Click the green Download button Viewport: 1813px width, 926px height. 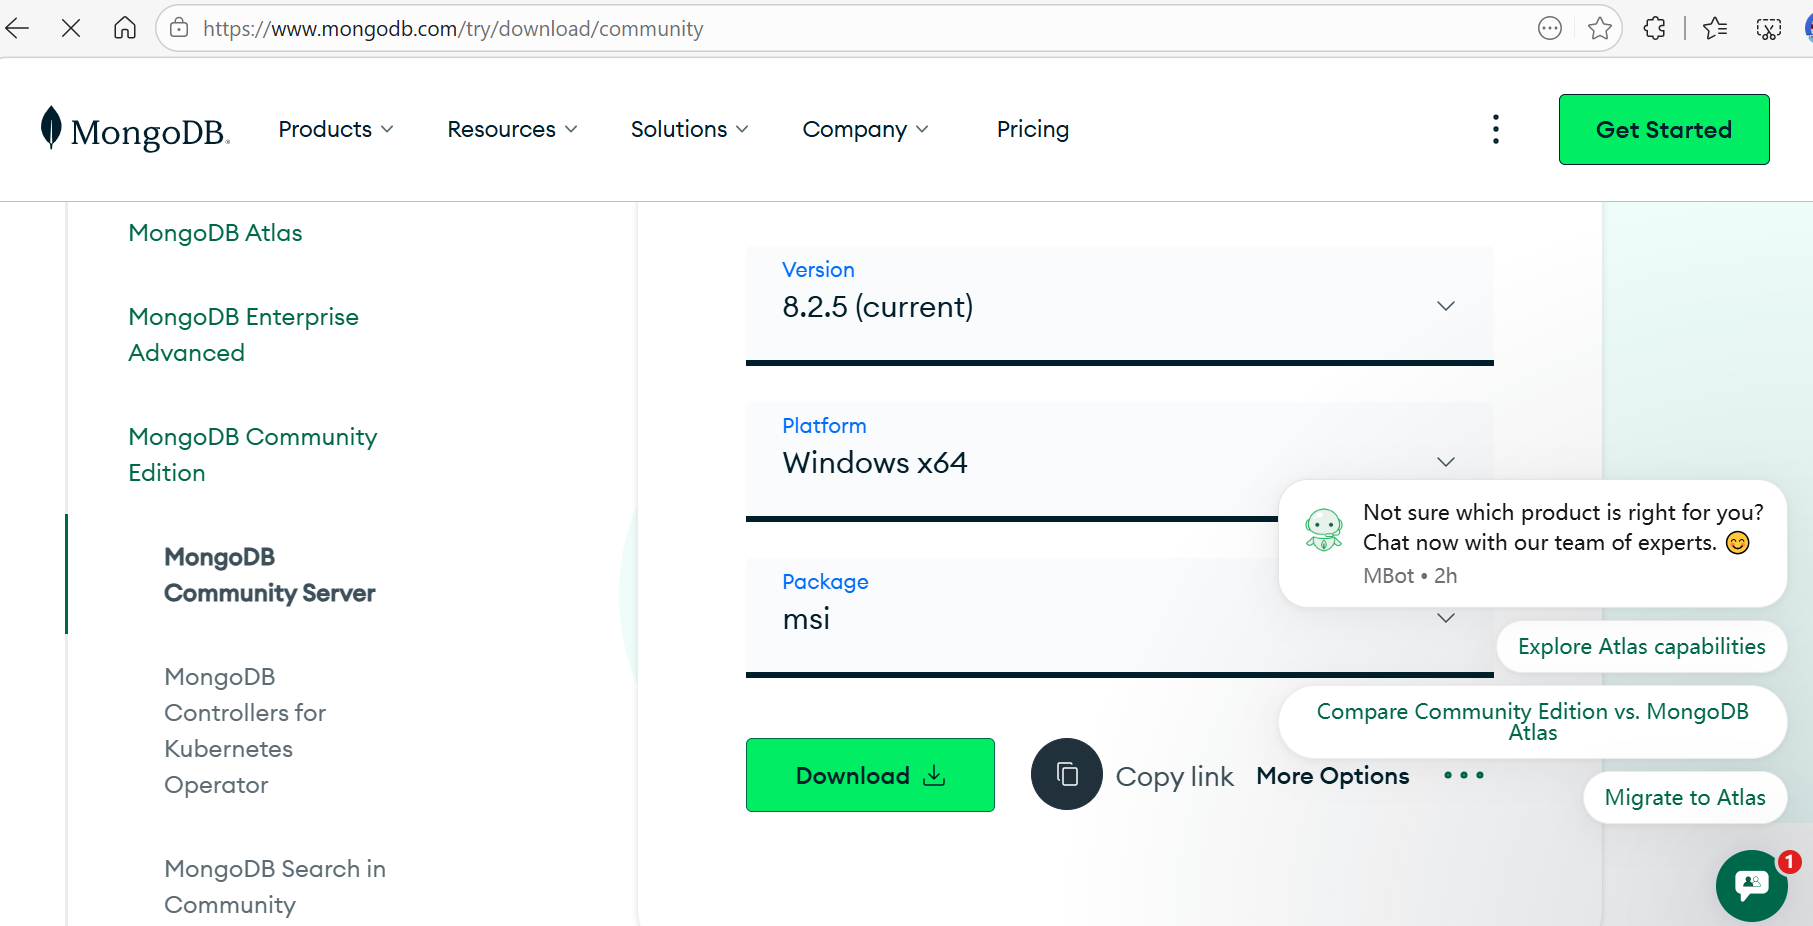870,775
